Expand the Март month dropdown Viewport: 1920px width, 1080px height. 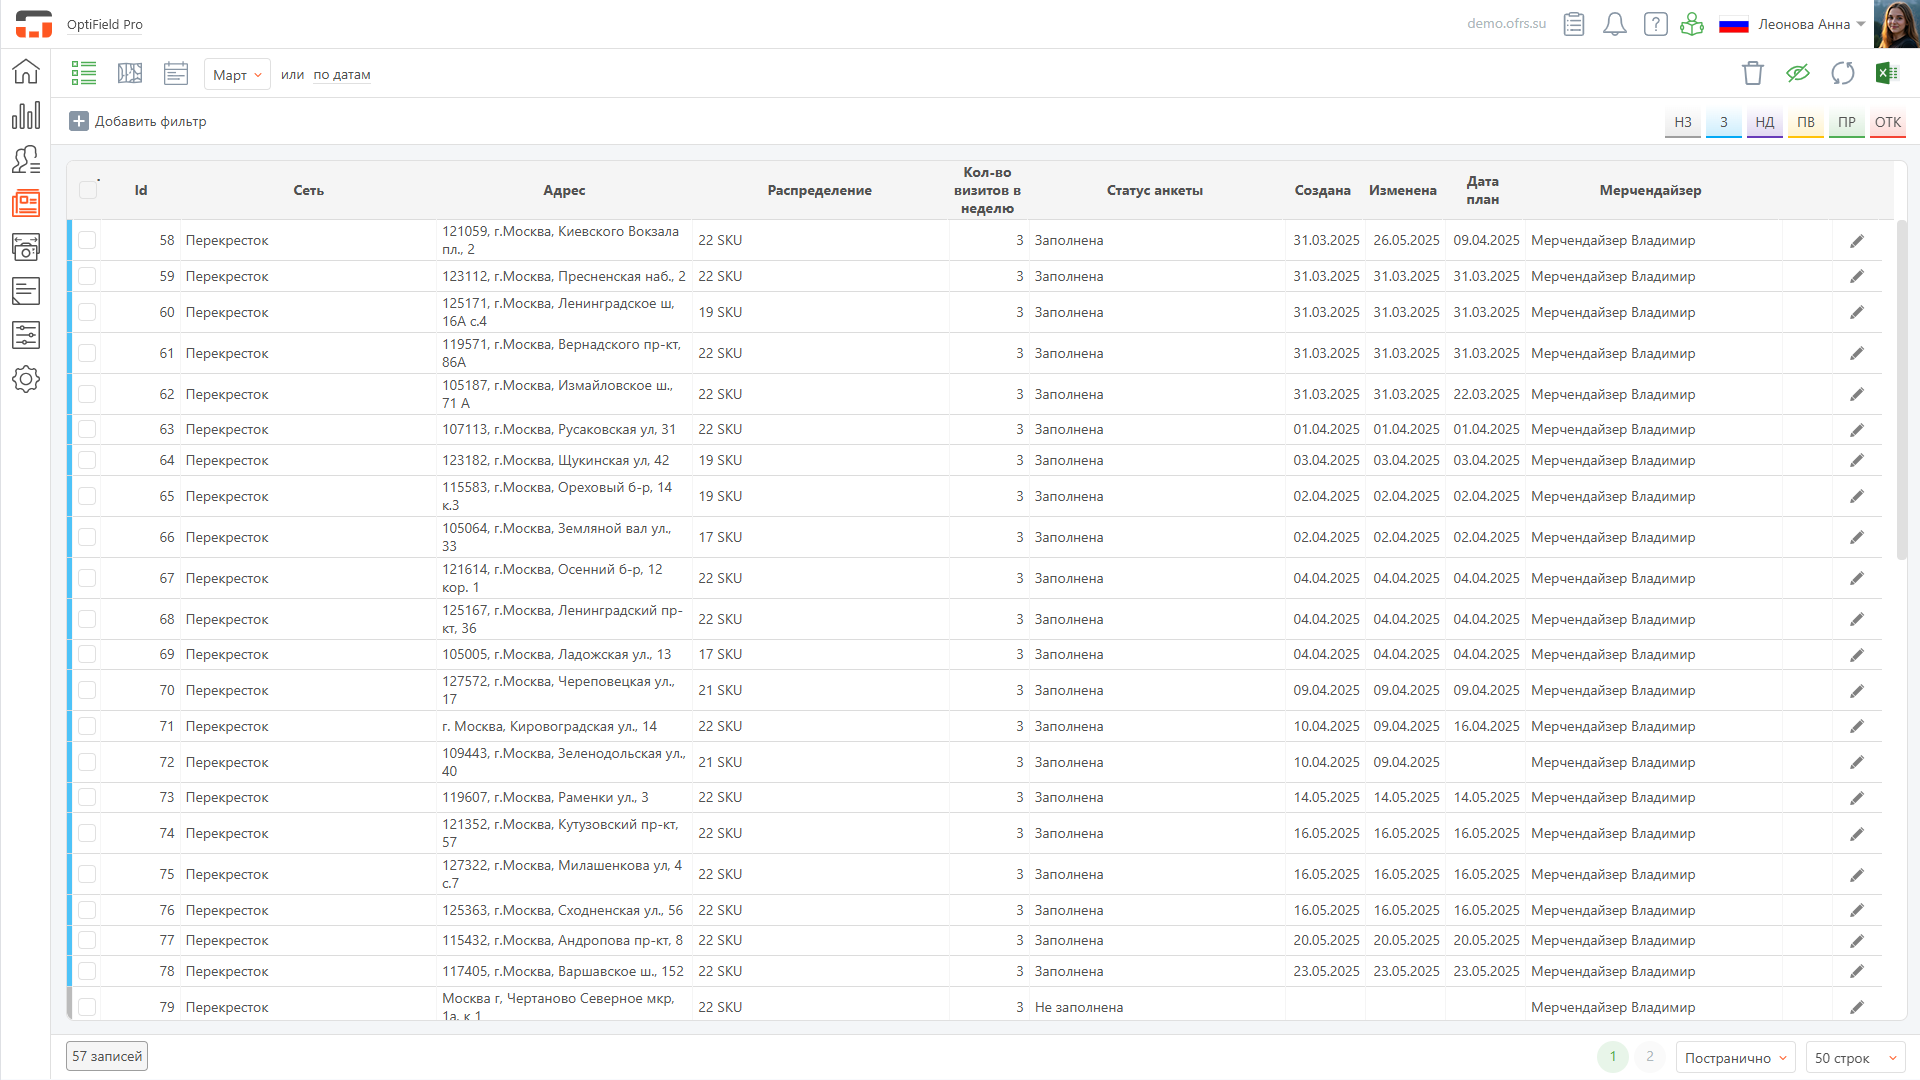coord(237,75)
